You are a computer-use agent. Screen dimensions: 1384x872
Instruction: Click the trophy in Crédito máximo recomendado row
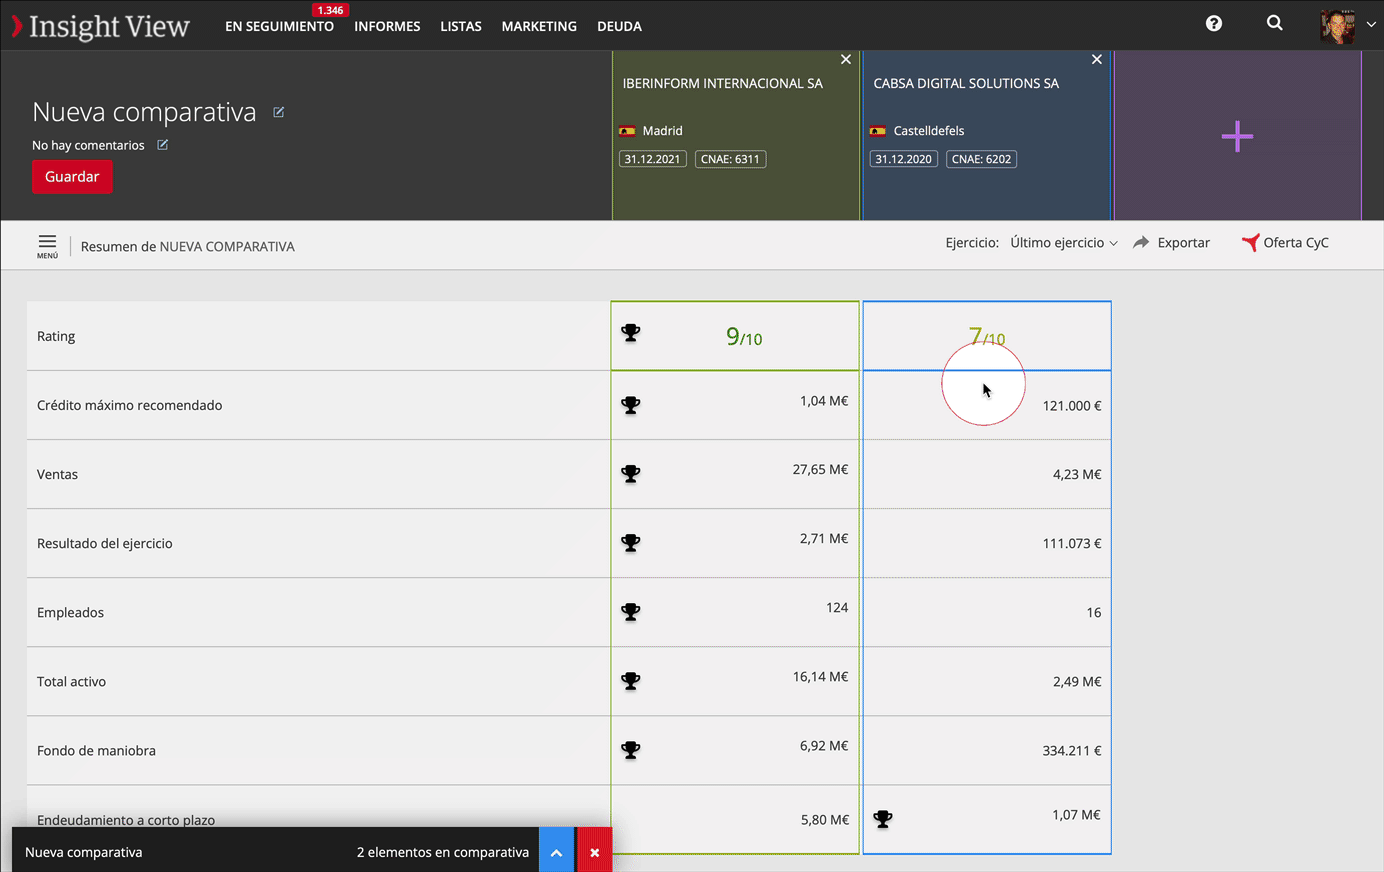click(631, 405)
